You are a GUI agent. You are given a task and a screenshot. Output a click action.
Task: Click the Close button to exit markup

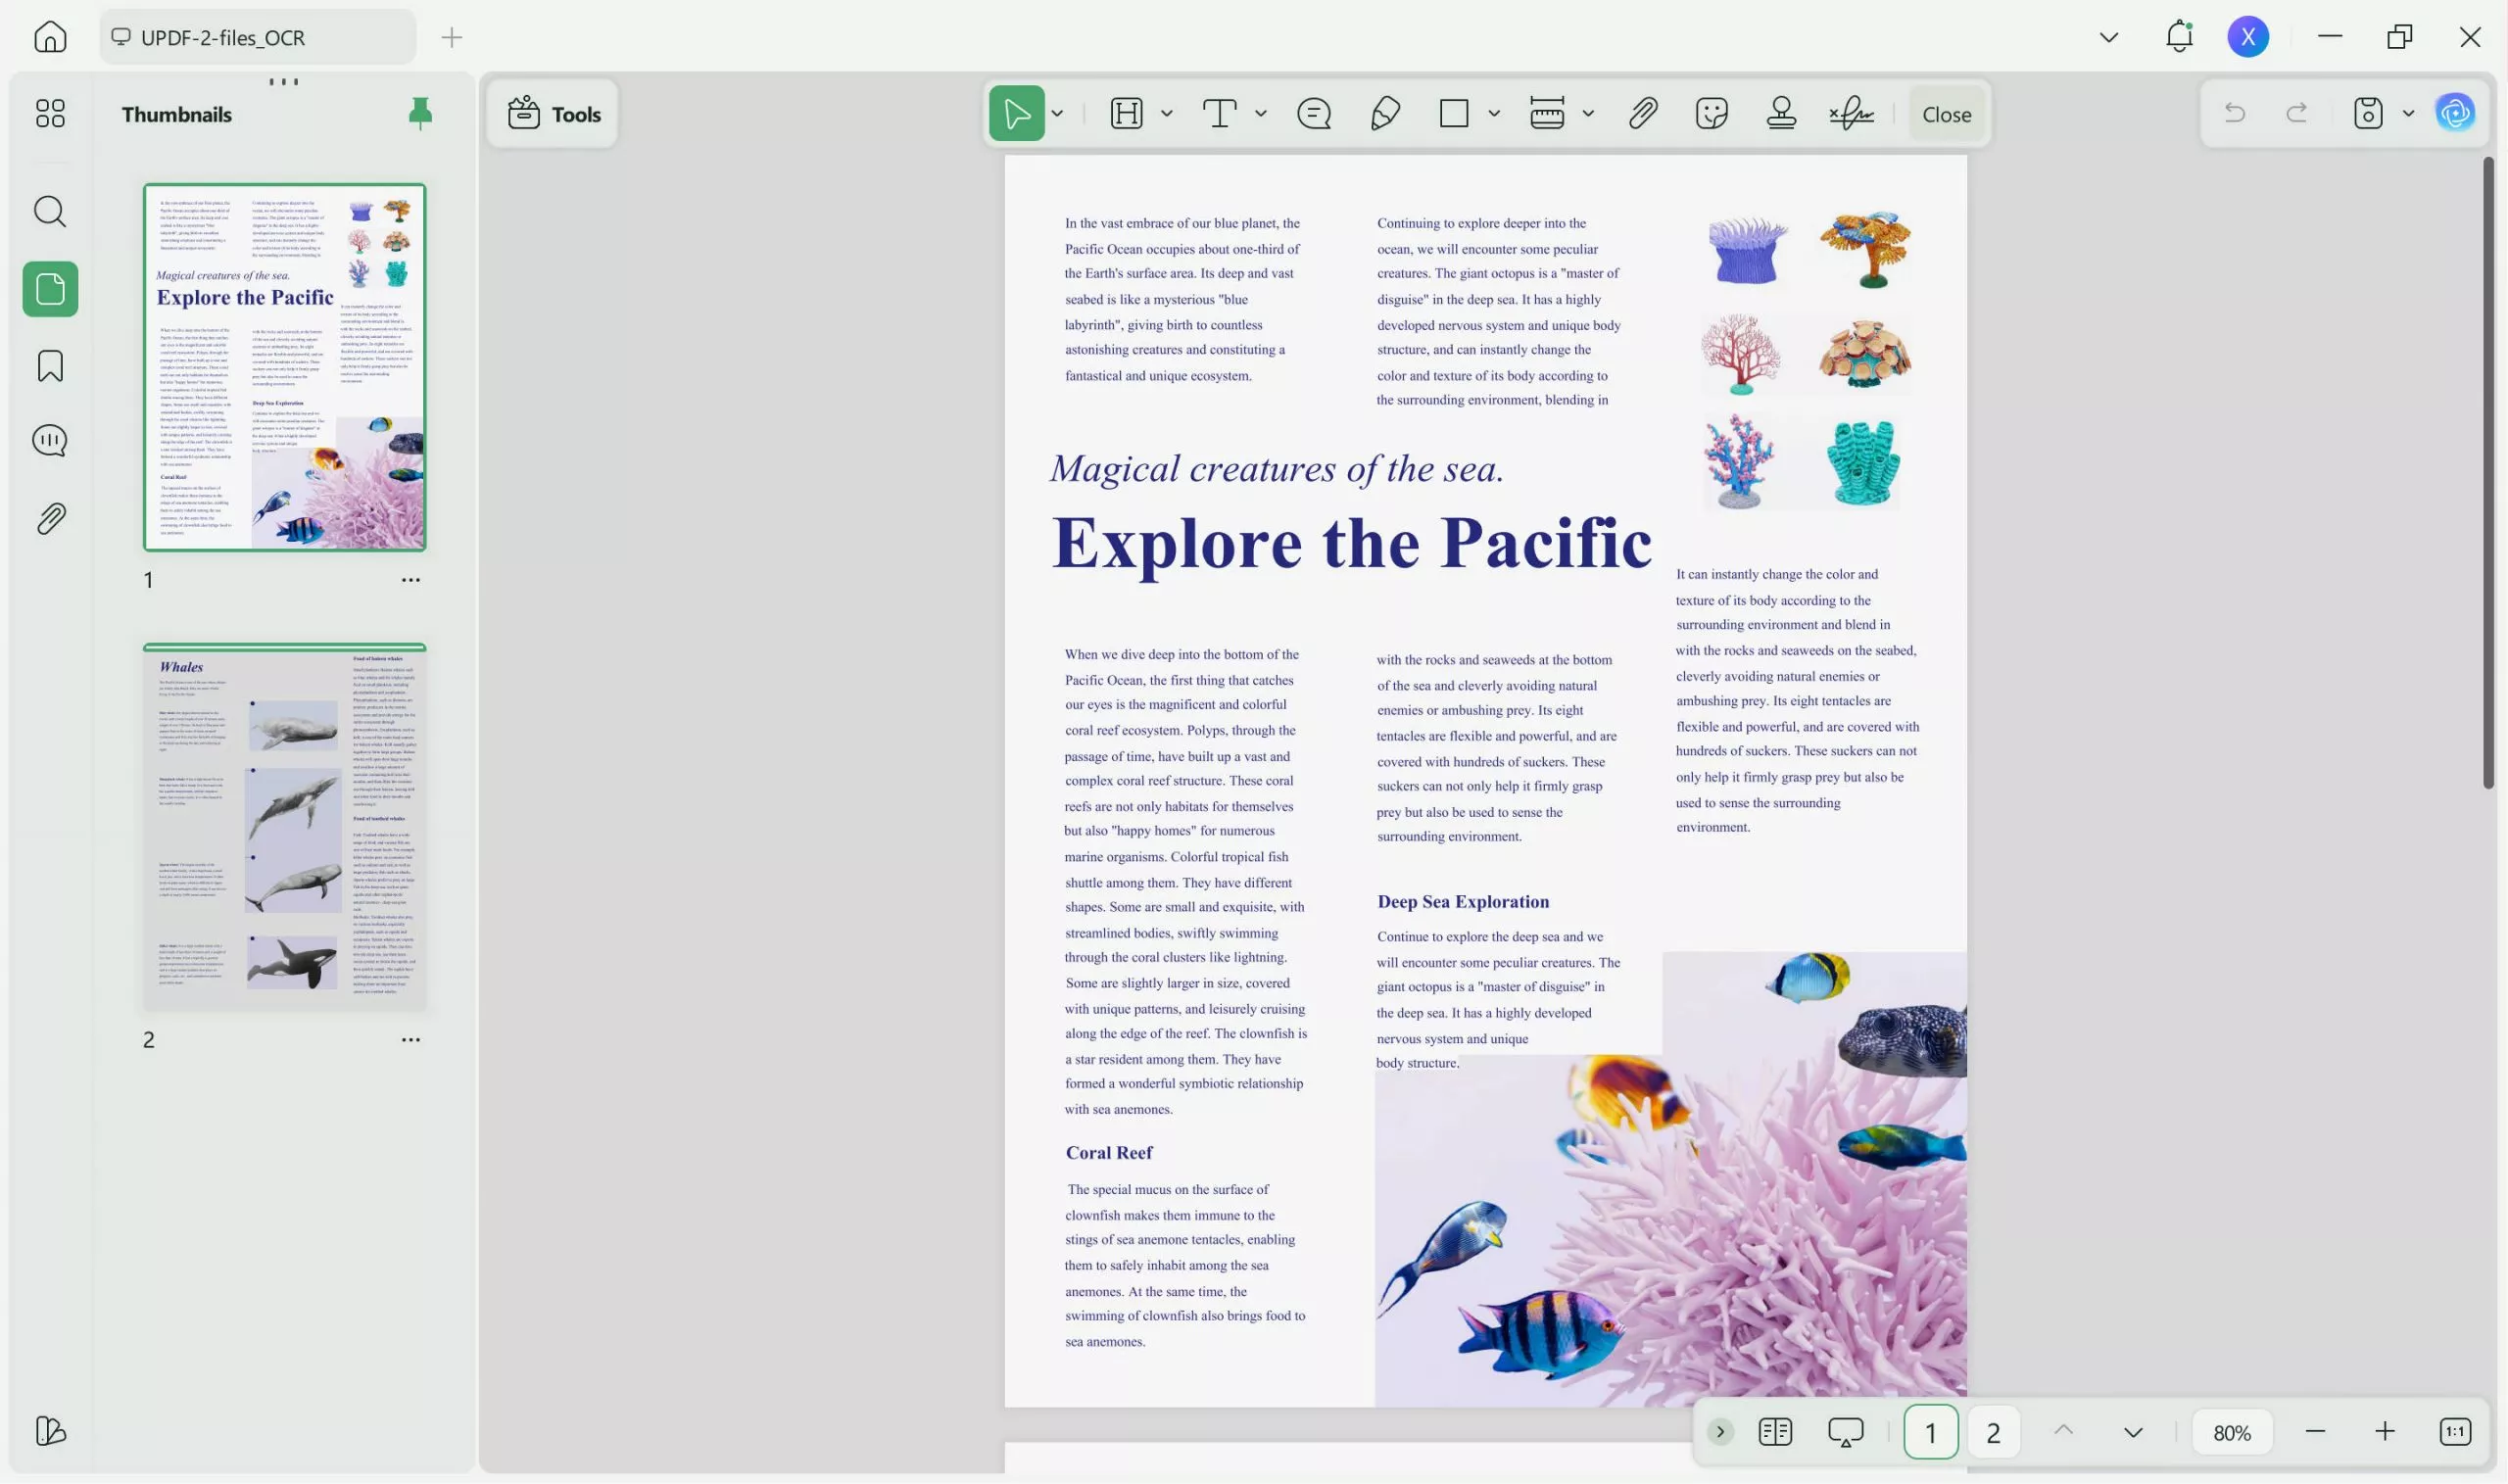coord(1944,113)
